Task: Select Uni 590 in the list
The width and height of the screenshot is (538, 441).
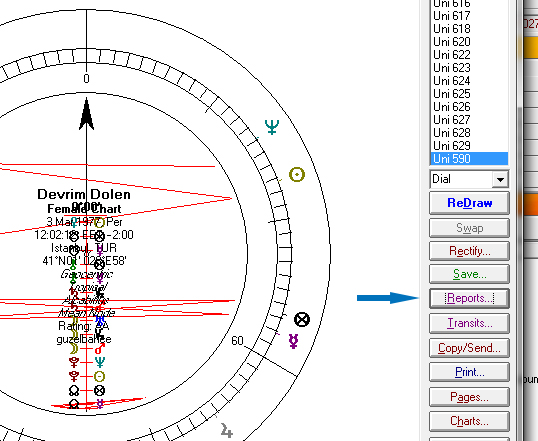Action: coord(469,159)
